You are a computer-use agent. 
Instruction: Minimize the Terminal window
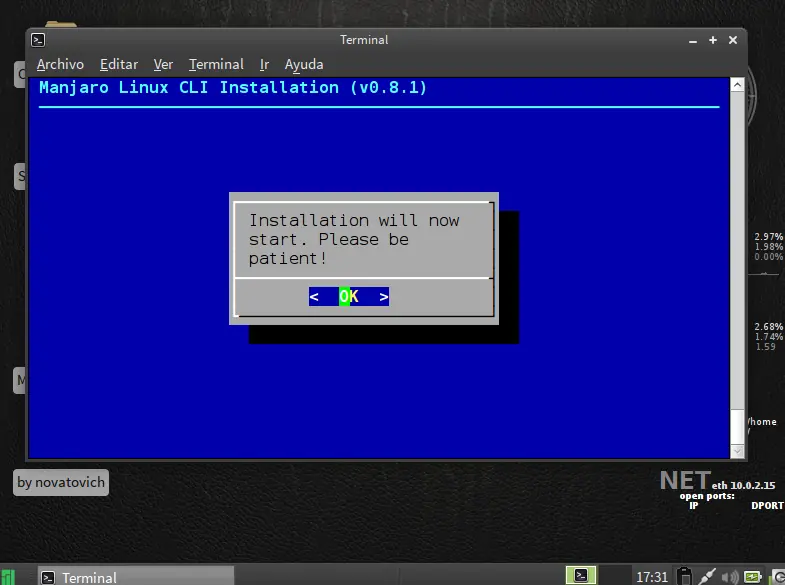pos(693,41)
